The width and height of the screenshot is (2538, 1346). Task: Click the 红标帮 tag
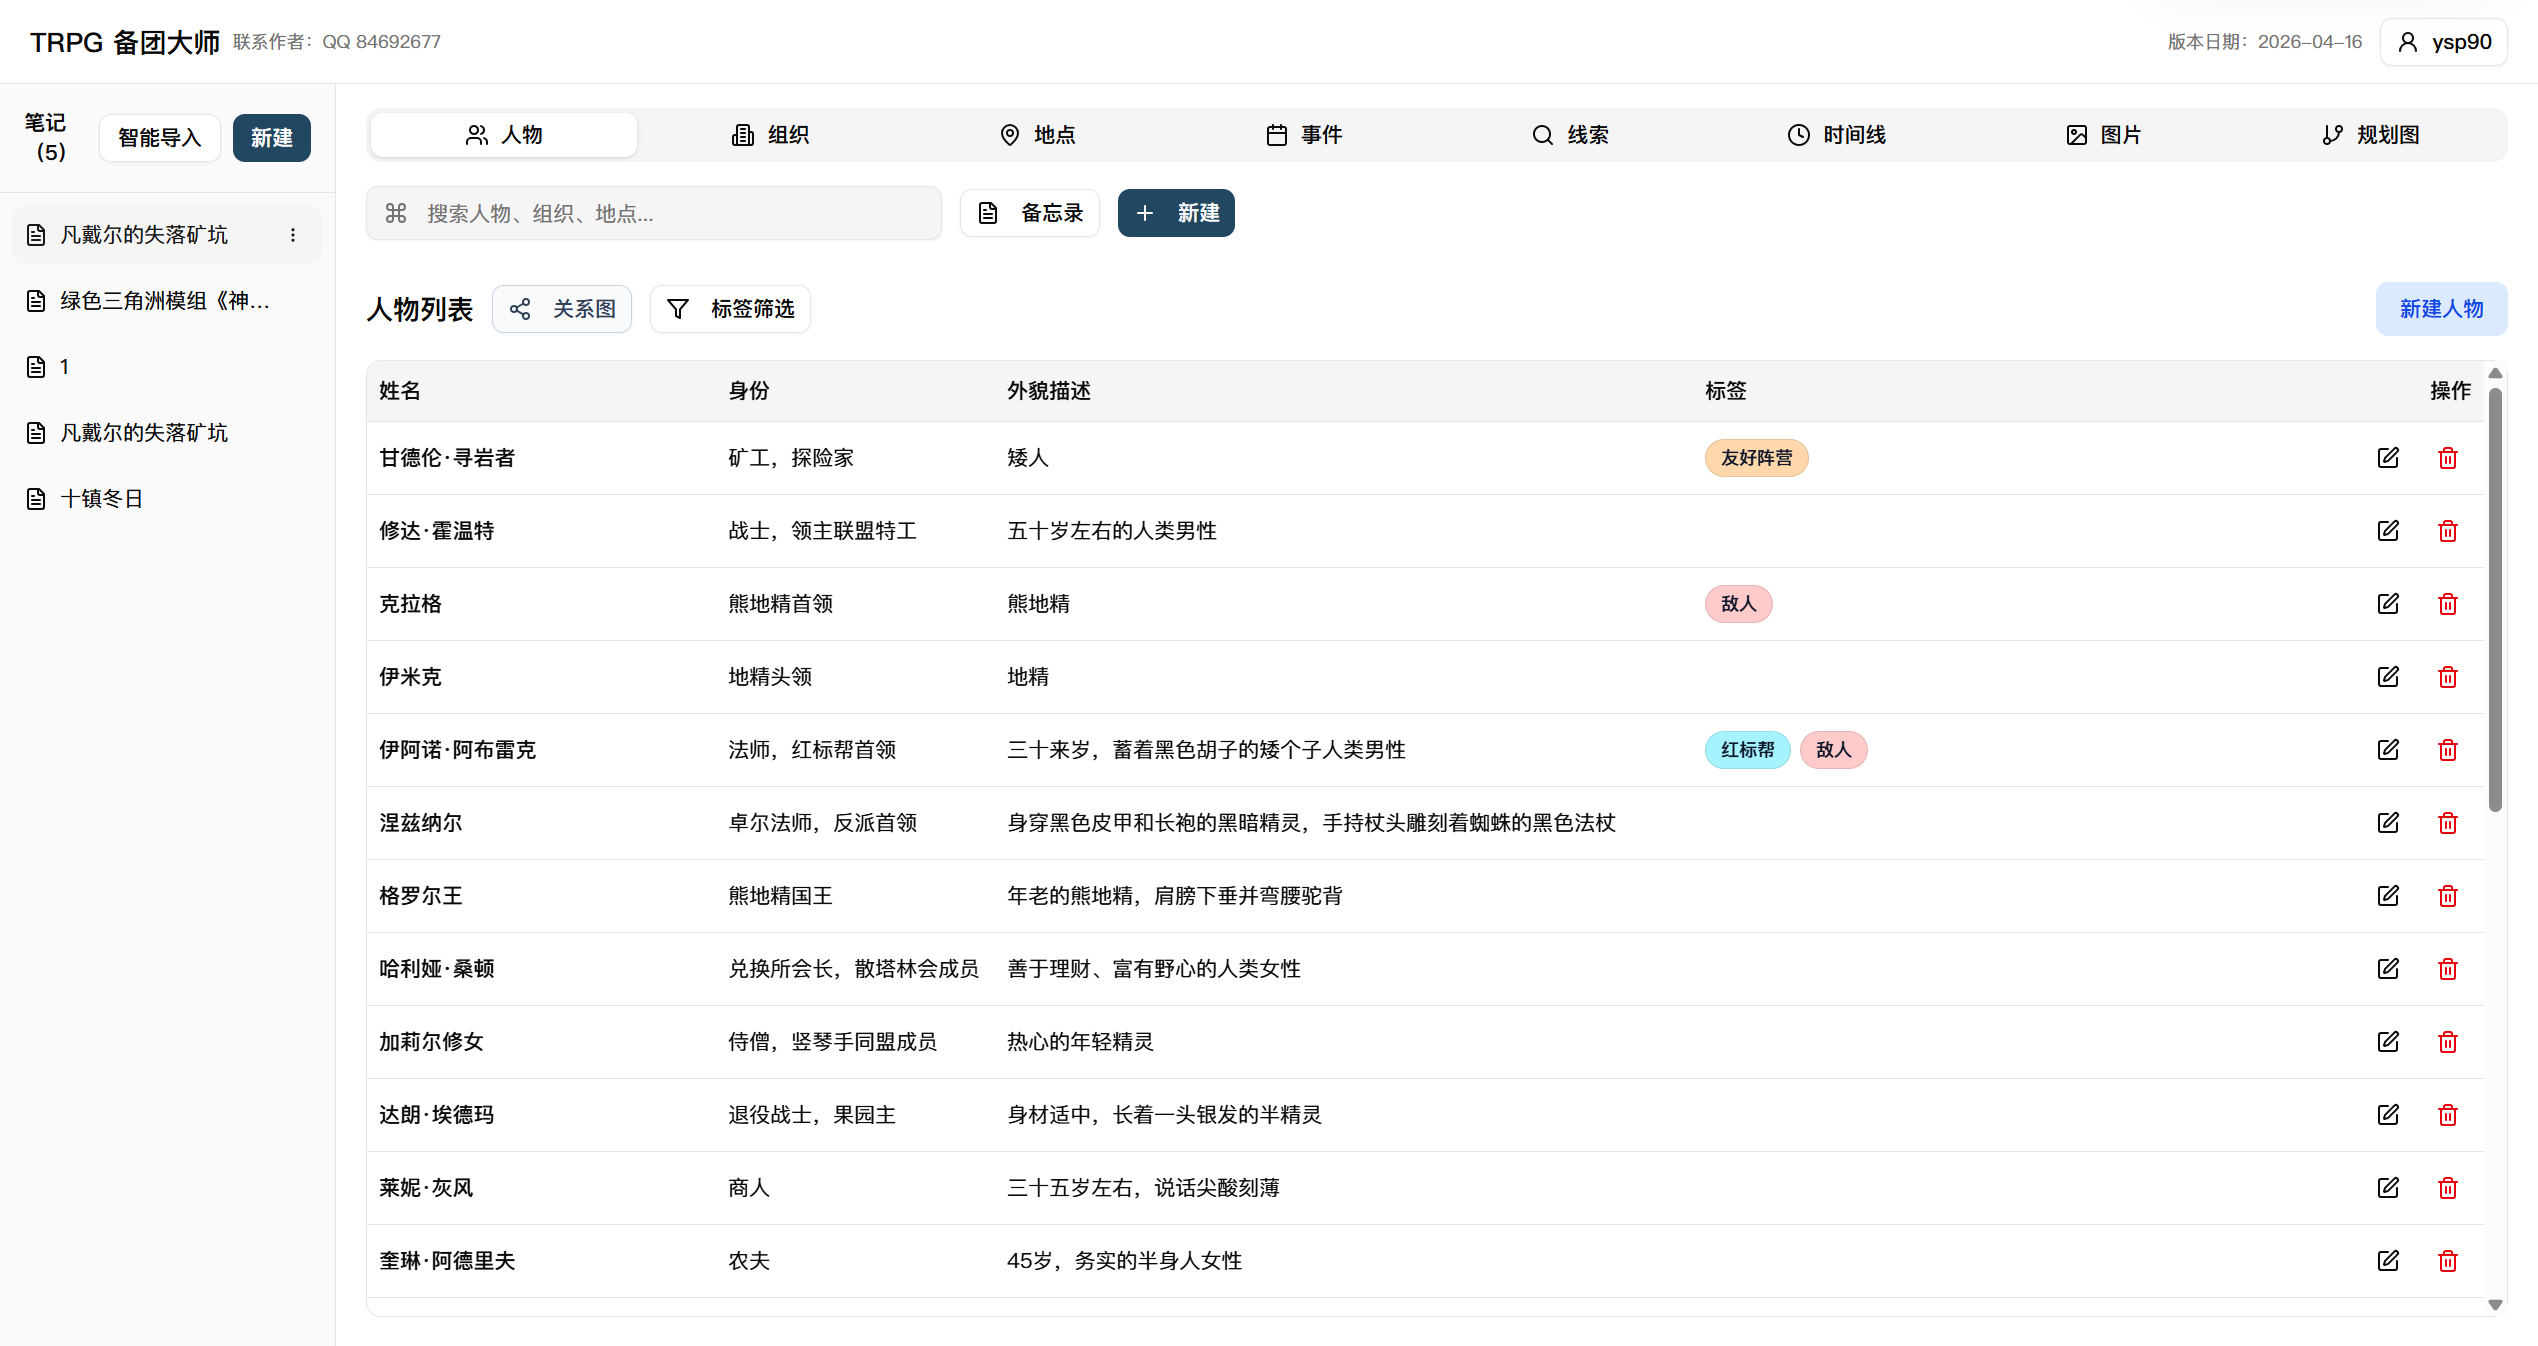[x=1747, y=750]
